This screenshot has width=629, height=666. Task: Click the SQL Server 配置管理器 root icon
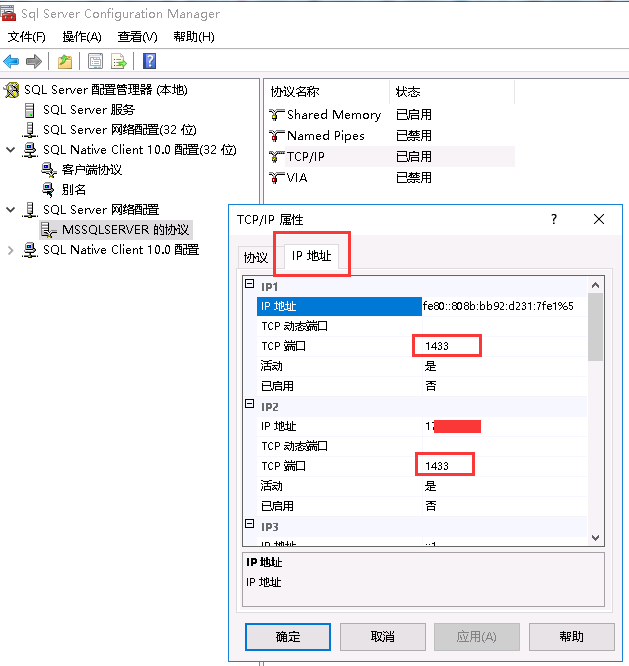12,90
